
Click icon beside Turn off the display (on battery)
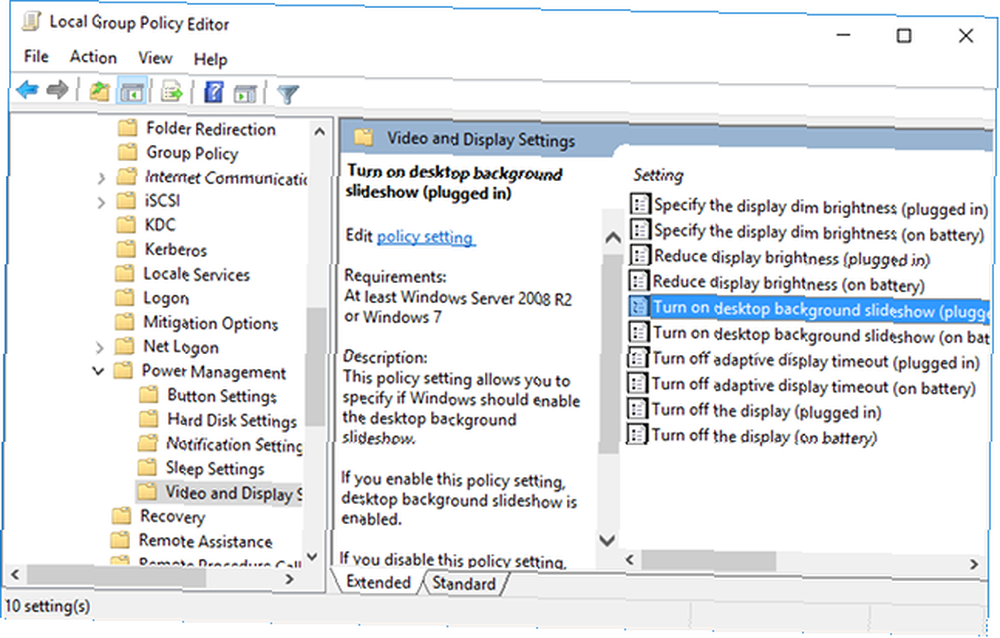coord(635,434)
